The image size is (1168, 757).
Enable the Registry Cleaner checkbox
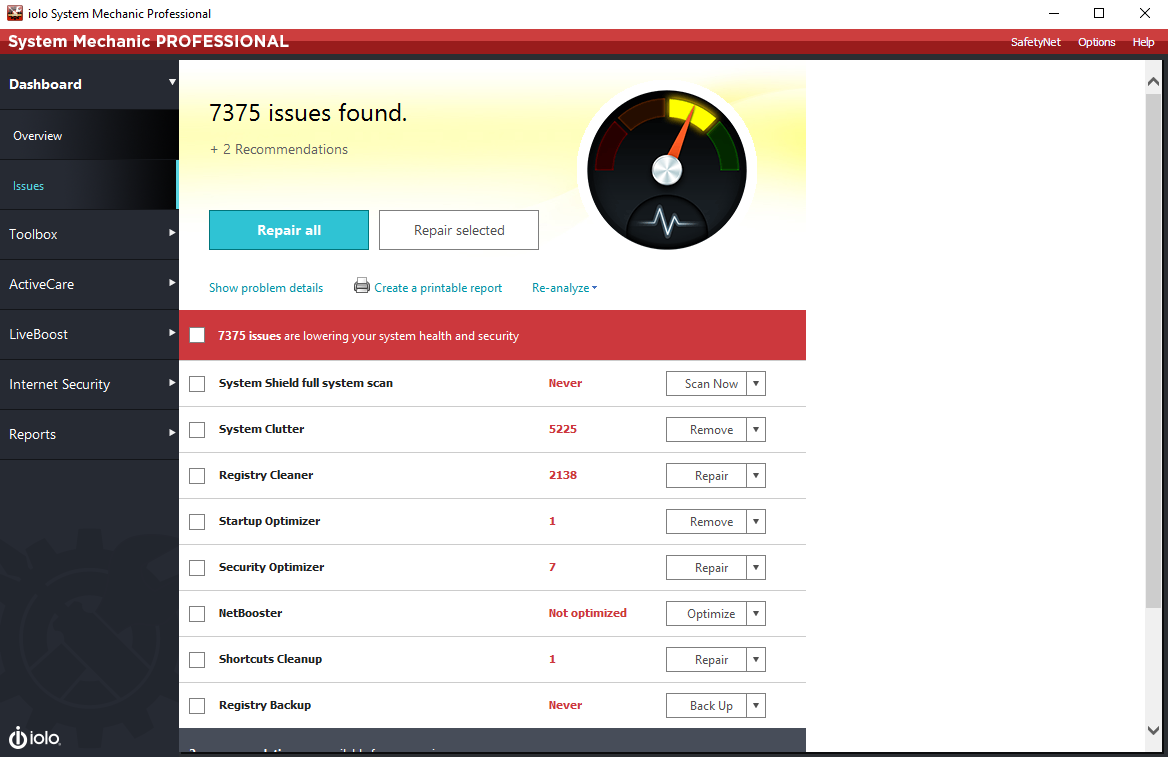click(197, 476)
